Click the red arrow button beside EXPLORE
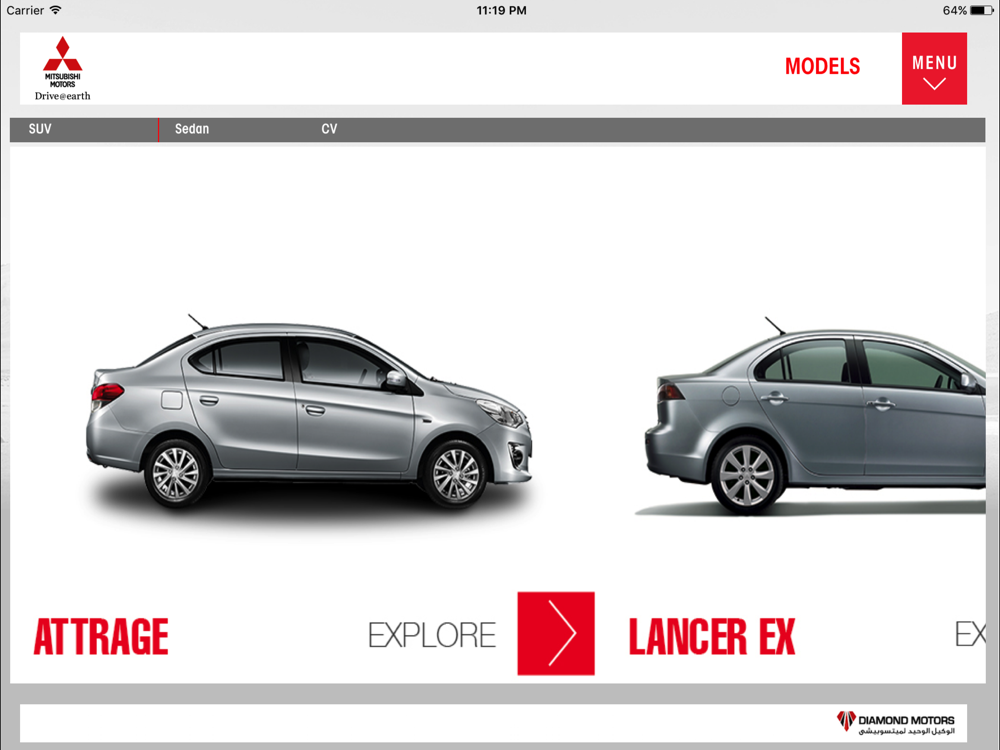The width and height of the screenshot is (1000, 750). tap(555, 633)
